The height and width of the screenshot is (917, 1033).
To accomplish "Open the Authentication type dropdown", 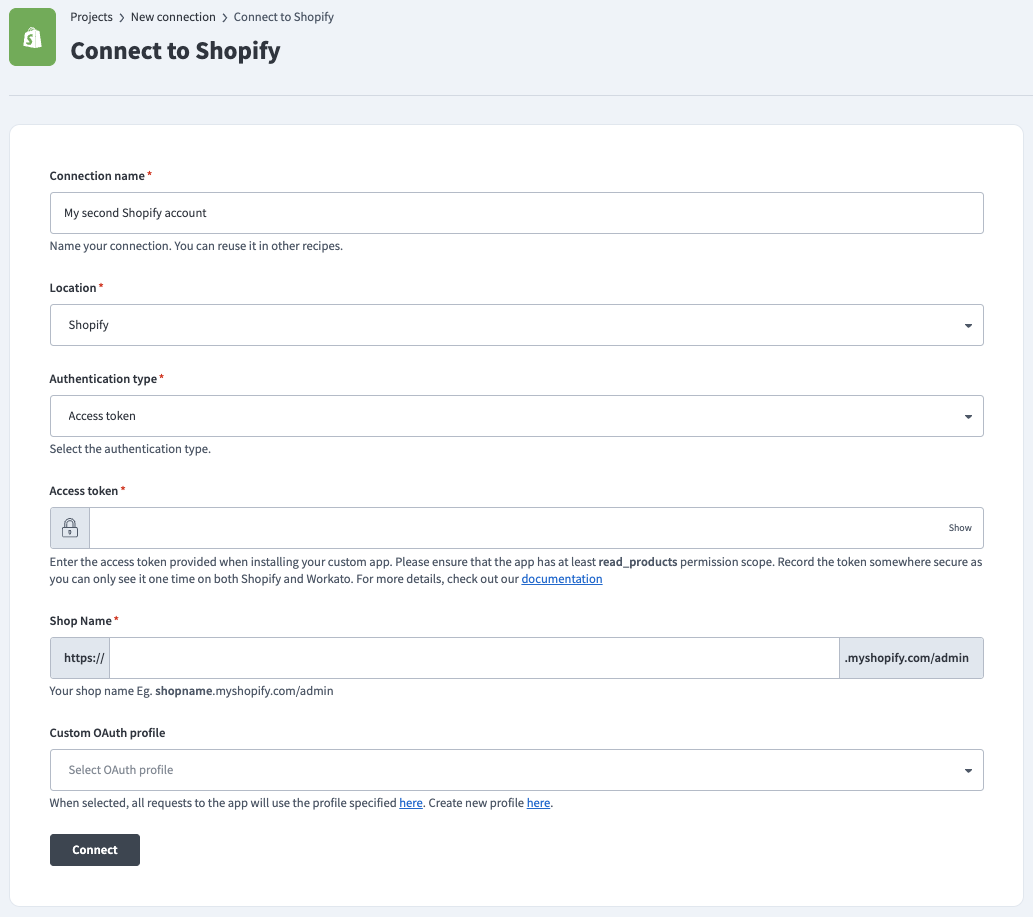I will pos(516,416).
